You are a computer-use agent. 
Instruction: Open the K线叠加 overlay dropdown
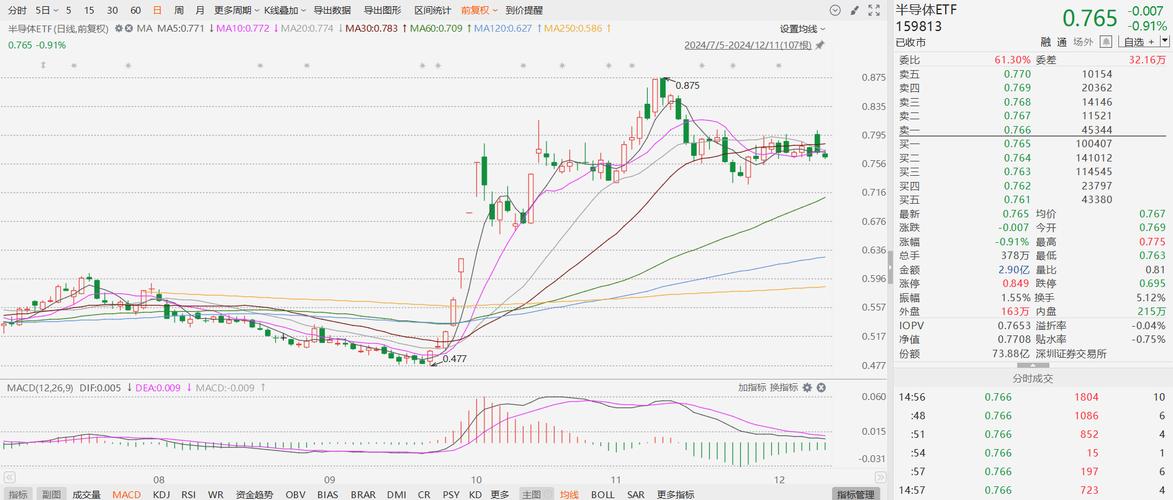(x=285, y=10)
